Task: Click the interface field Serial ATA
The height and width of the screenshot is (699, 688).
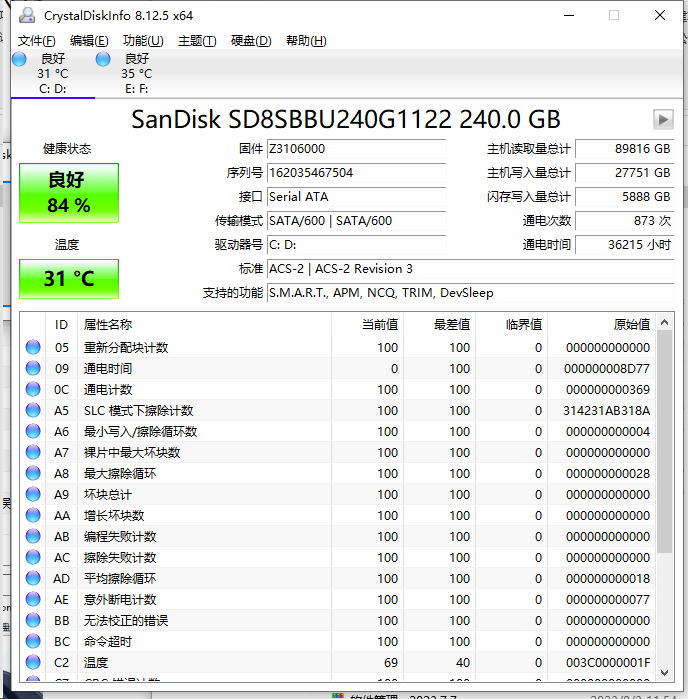Action: 356,197
